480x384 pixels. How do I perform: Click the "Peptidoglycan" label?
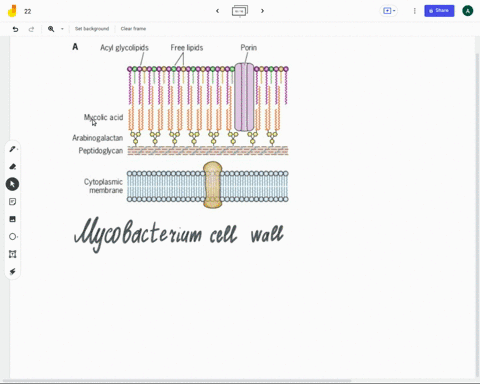click(x=101, y=151)
